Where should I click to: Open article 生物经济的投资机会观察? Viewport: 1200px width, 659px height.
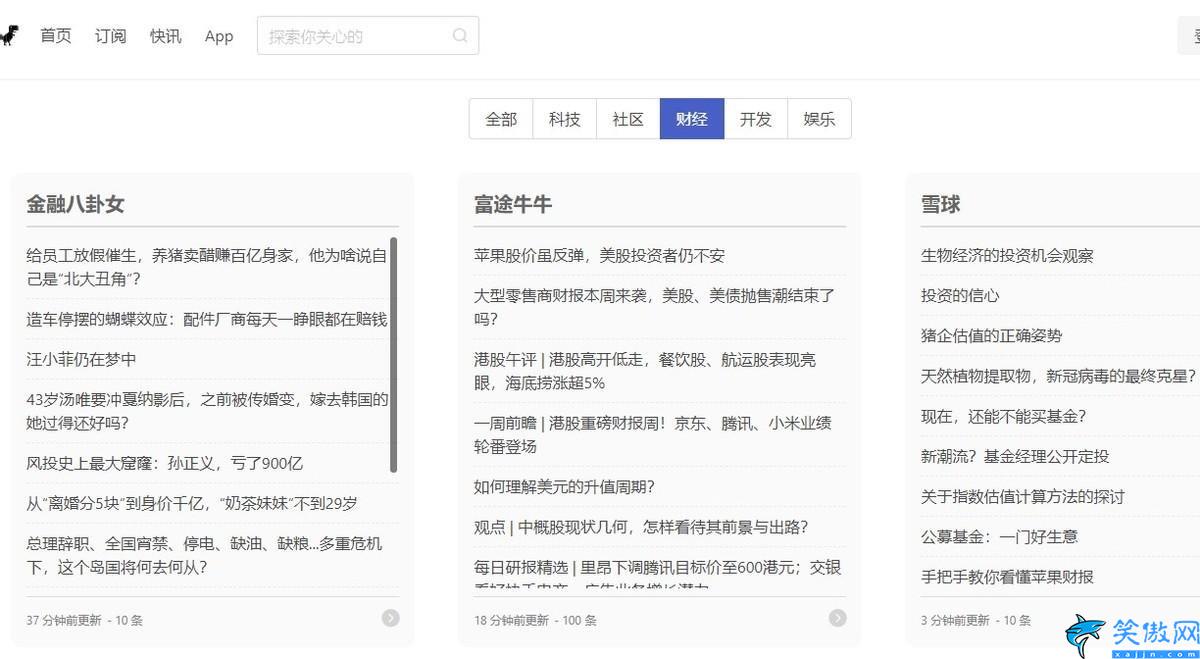tap(1007, 255)
